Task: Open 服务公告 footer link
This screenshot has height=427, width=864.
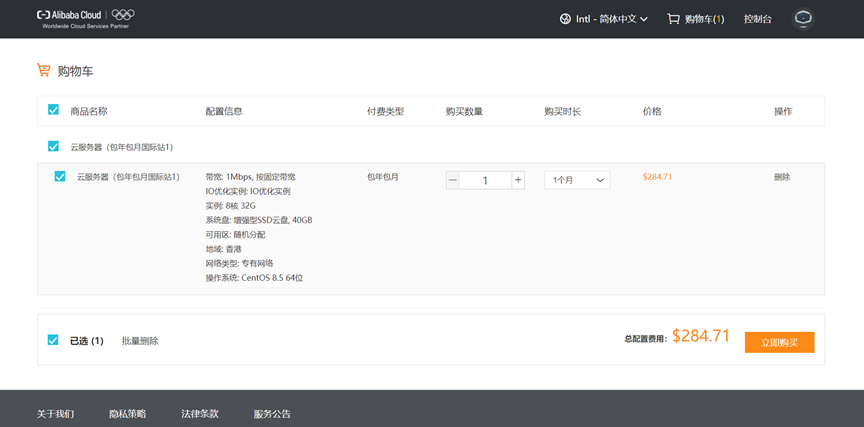Action: click(272, 414)
